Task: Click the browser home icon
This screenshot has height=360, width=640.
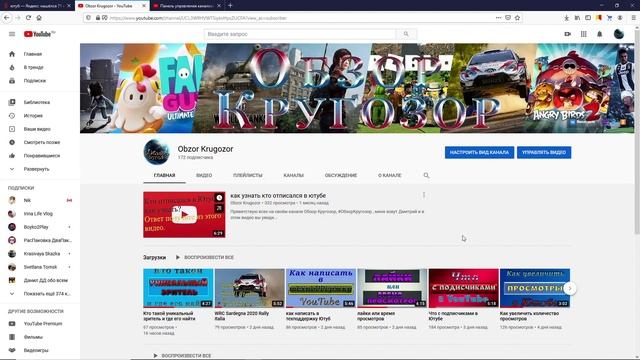Action: point(39,18)
